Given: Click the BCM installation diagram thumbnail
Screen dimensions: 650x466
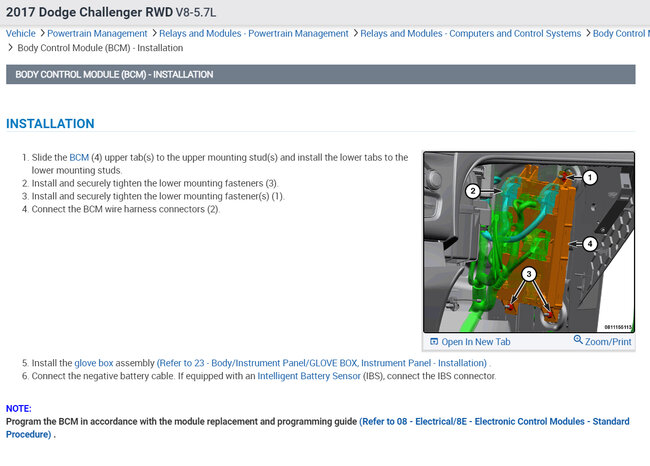Looking at the screenshot, I should [529, 242].
